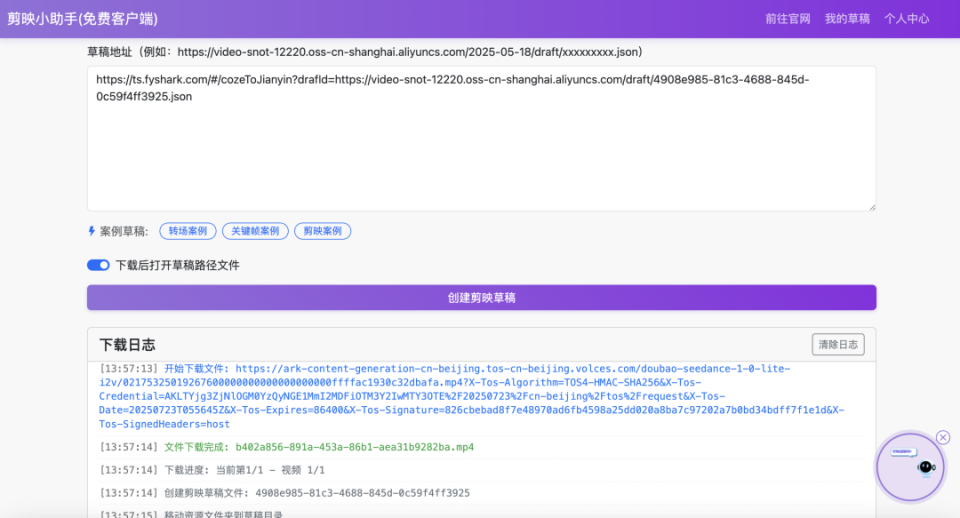Clear the log with 清除日志
The width and height of the screenshot is (960, 518).
838,345
